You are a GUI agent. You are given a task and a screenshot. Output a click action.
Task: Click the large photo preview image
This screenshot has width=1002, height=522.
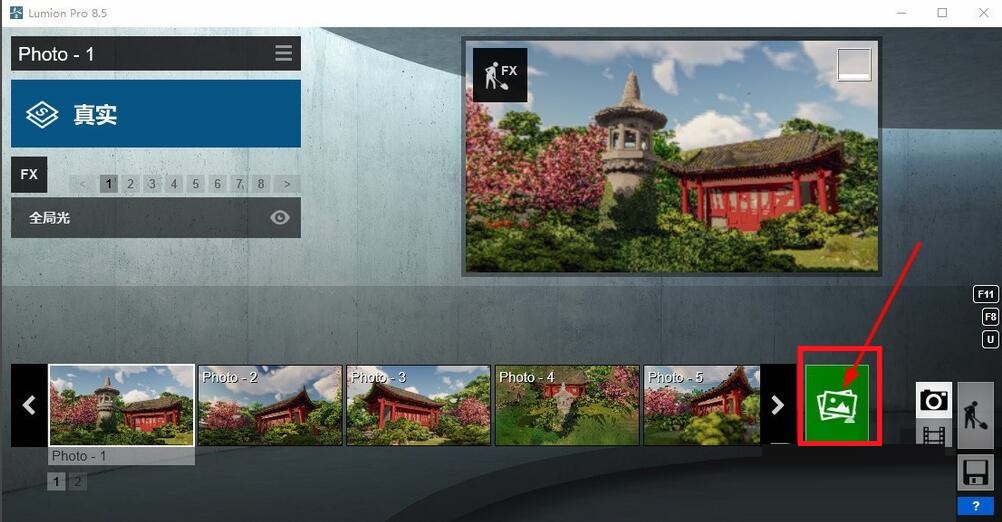click(x=672, y=157)
